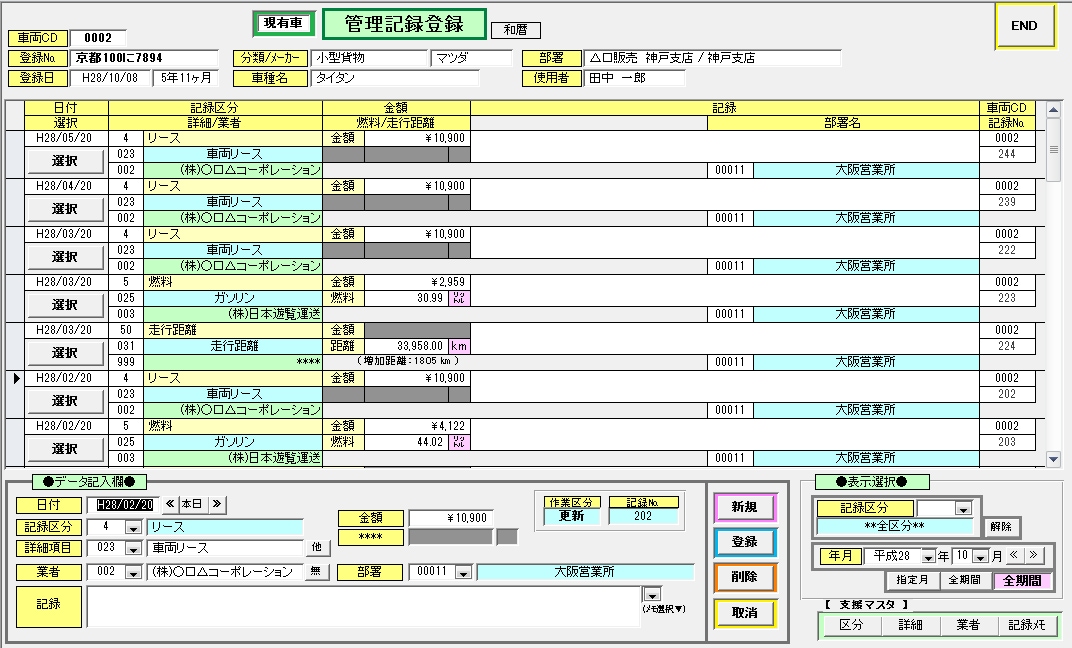Click mileage value 33,958.00
Screen dimensions: 1072x648
(407, 346)
